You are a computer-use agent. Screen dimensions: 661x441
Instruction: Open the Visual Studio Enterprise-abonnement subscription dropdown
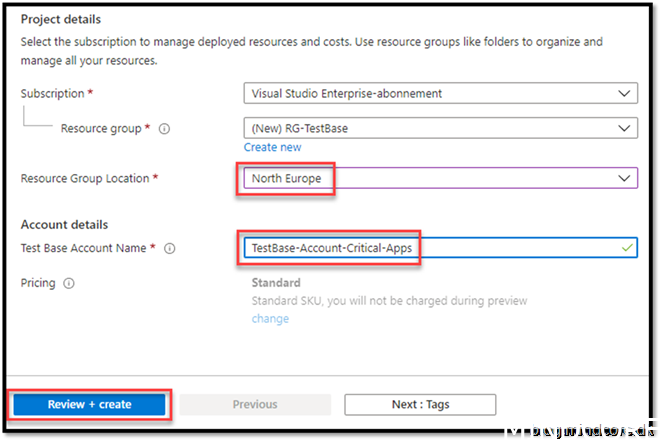[440, 94]
